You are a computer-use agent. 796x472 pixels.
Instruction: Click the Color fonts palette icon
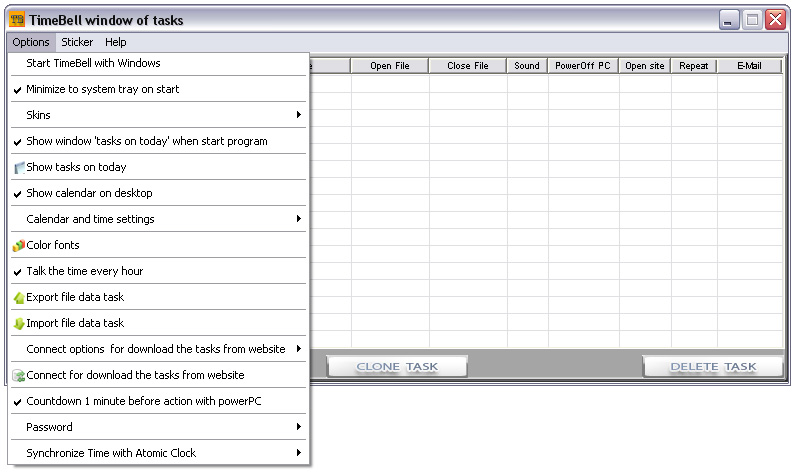pyautogui.click(x=18, y=246)
